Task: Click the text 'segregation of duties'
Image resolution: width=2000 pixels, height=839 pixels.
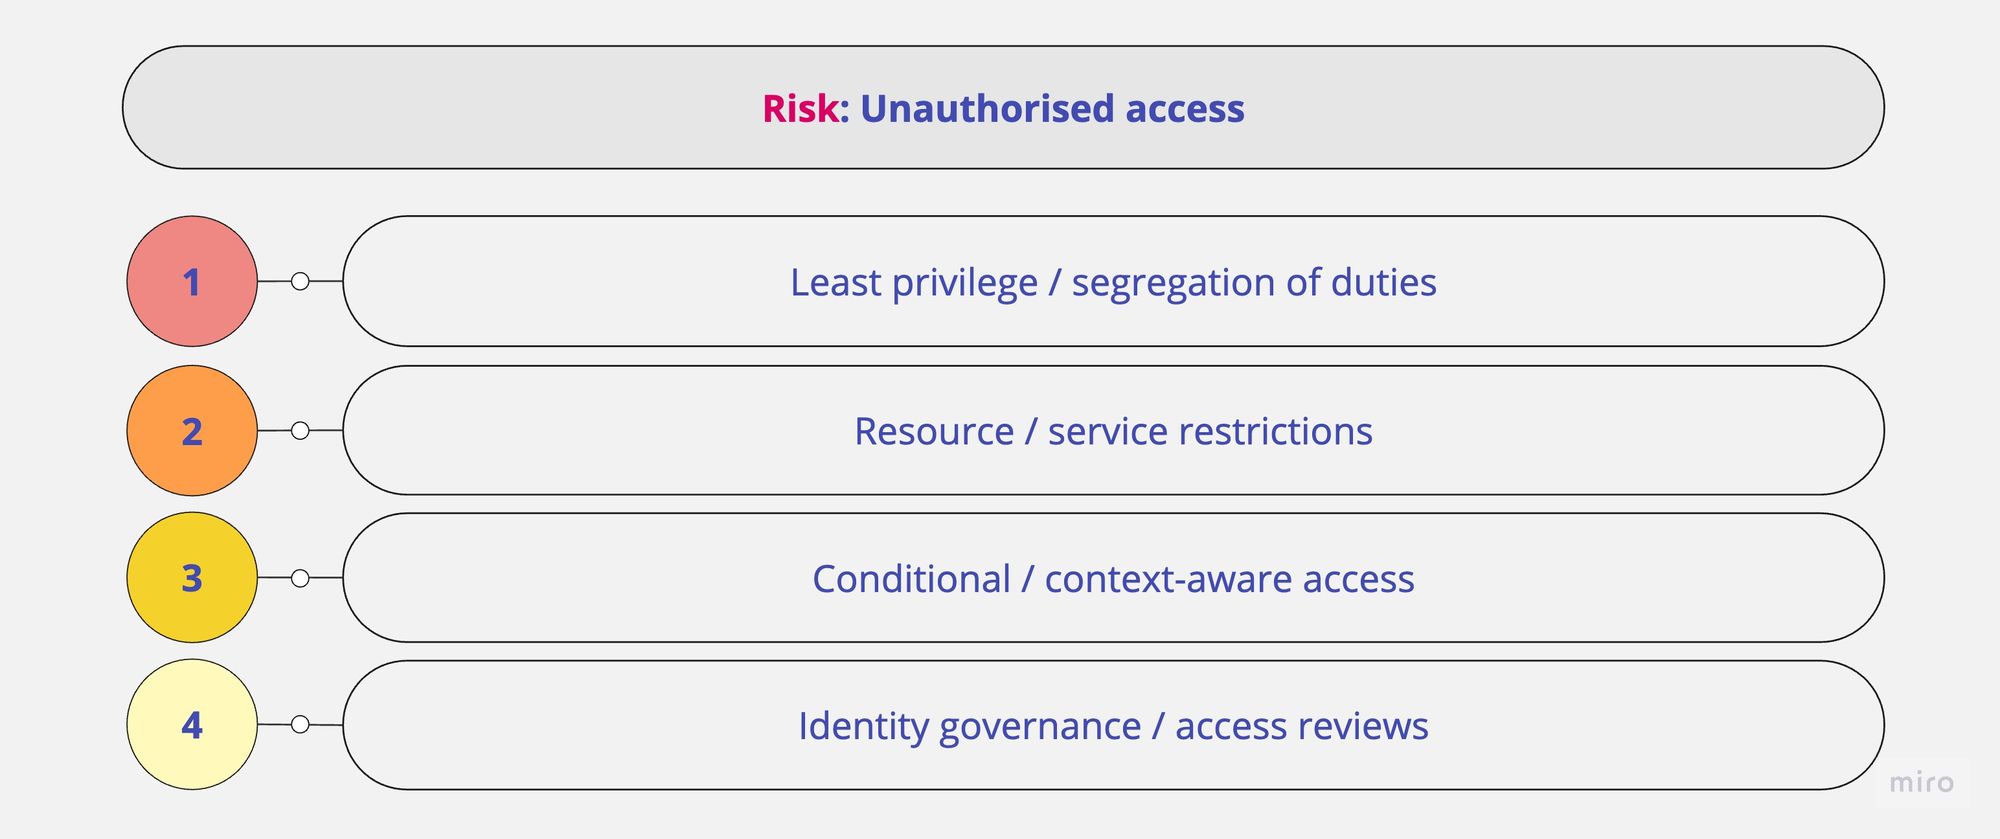Action: tap(1254, 283)
